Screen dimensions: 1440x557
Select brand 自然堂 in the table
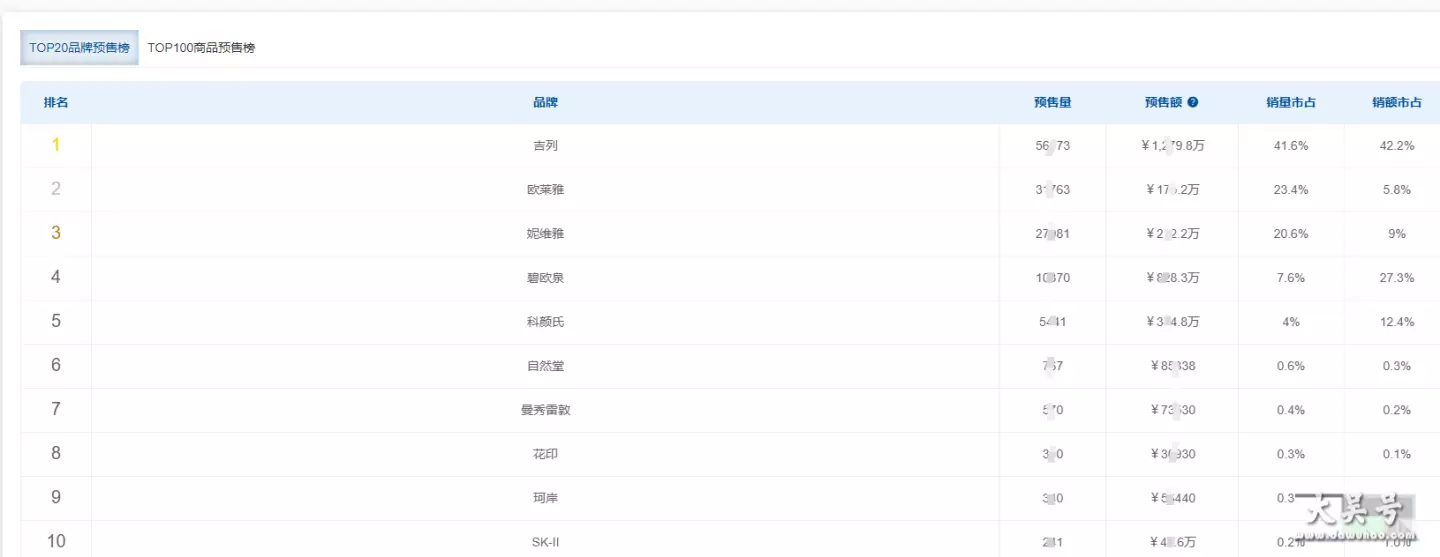(x=545, y=366)
